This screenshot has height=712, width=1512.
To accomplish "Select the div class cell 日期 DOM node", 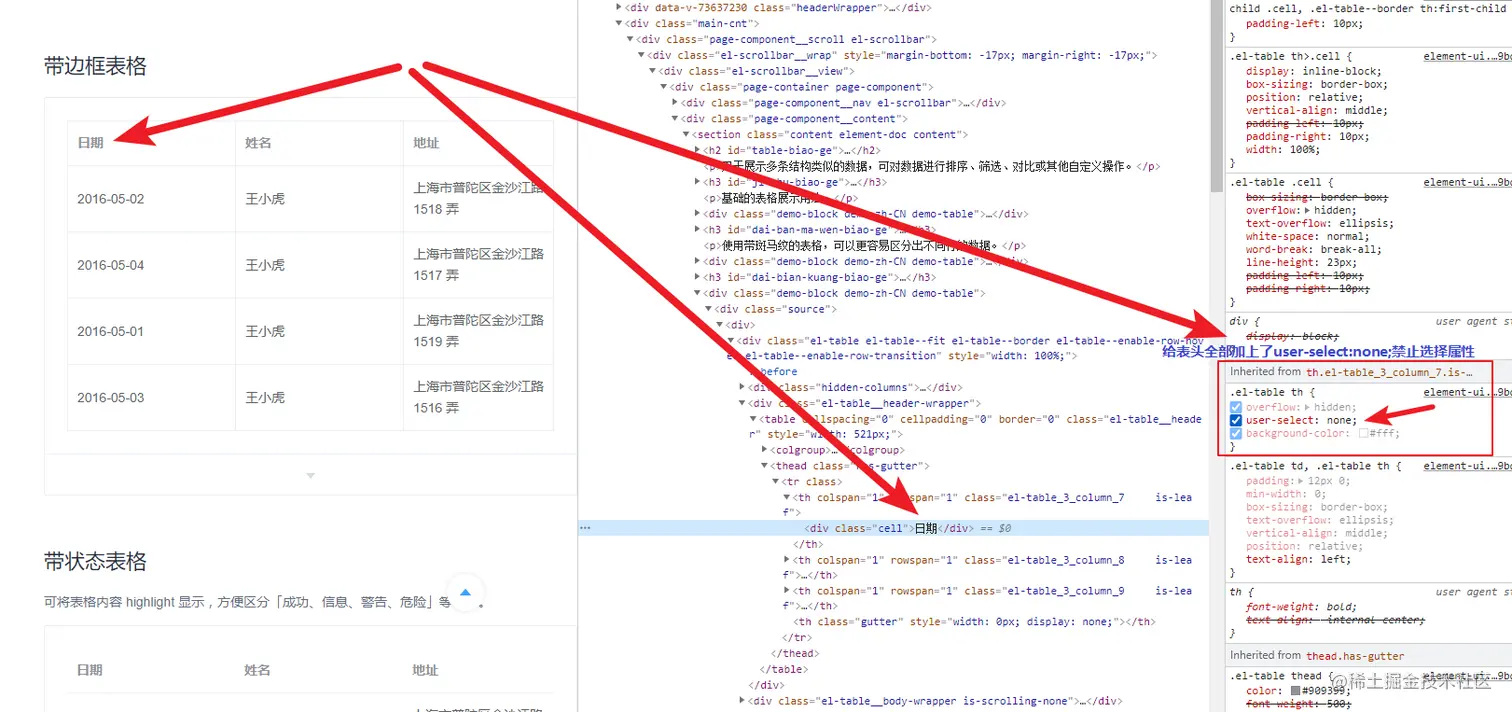I will 893,528.
